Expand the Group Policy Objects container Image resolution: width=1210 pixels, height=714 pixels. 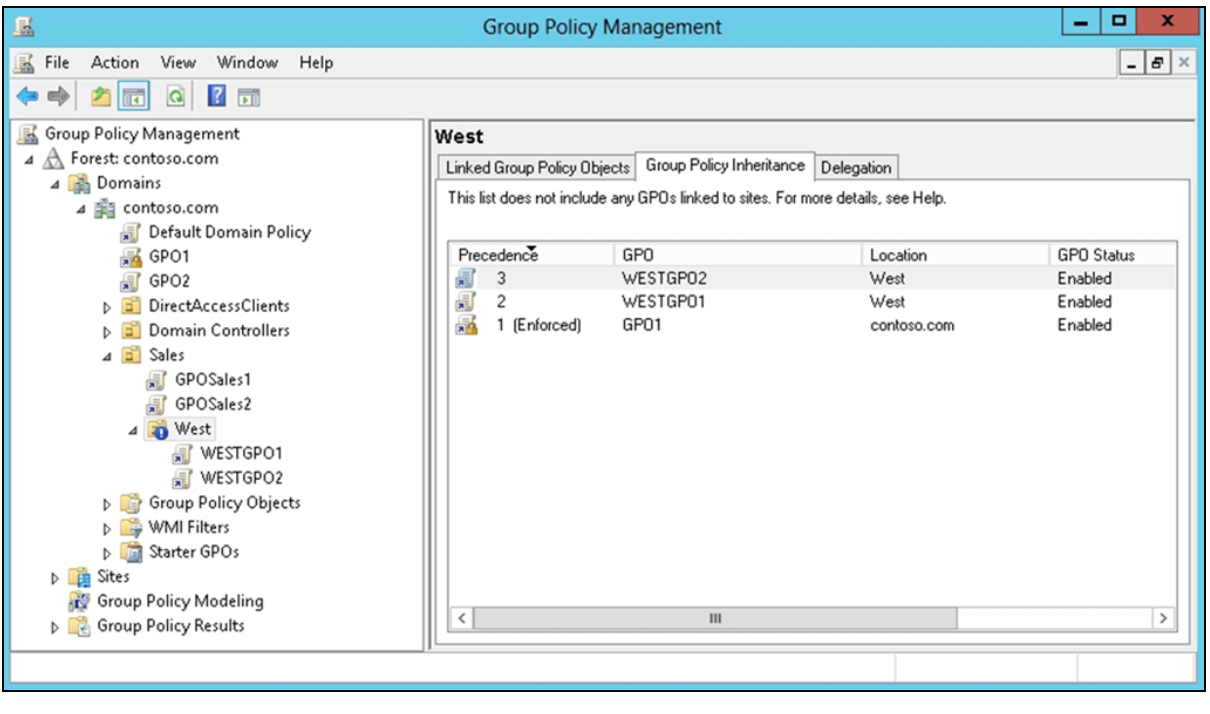pyautogui.click(x=108, y=504)
